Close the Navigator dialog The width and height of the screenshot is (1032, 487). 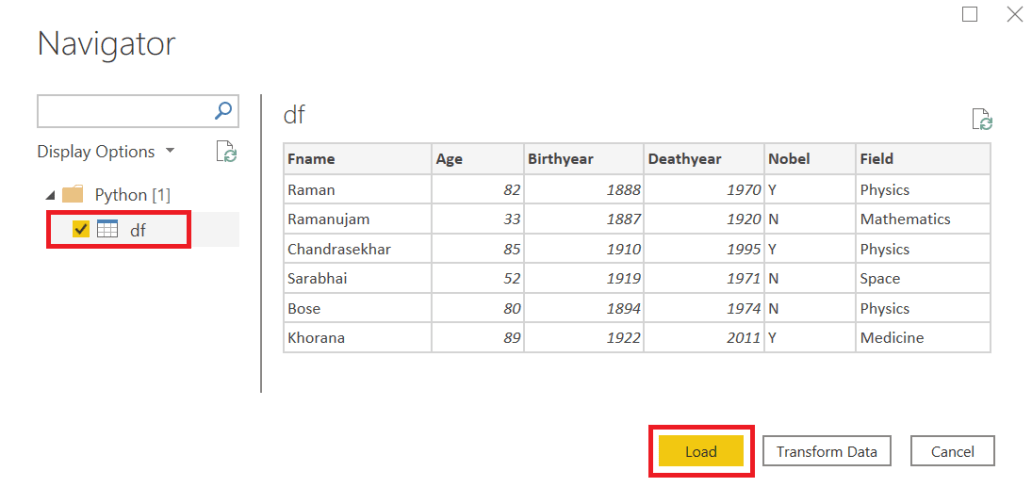1014,14
